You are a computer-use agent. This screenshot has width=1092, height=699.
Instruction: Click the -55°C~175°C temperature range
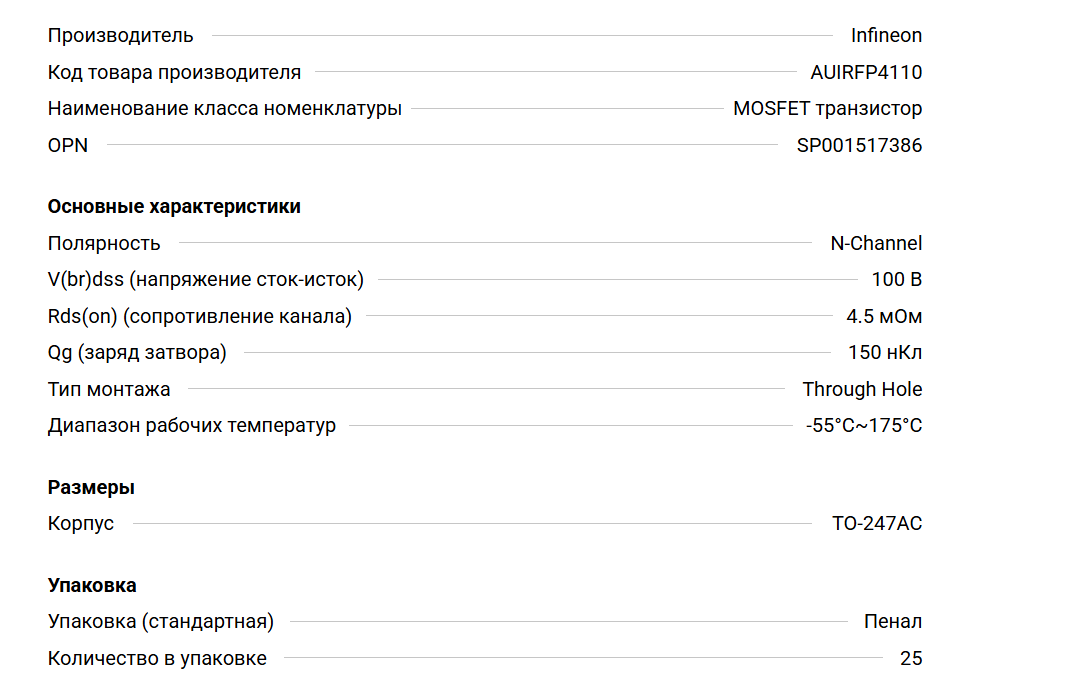pos(864,426)
